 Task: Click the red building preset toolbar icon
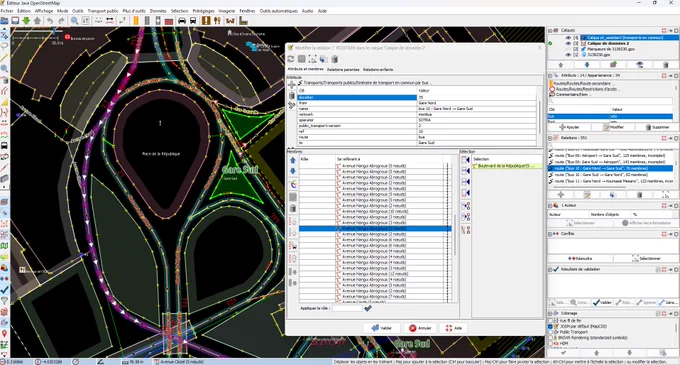[169, 21]
